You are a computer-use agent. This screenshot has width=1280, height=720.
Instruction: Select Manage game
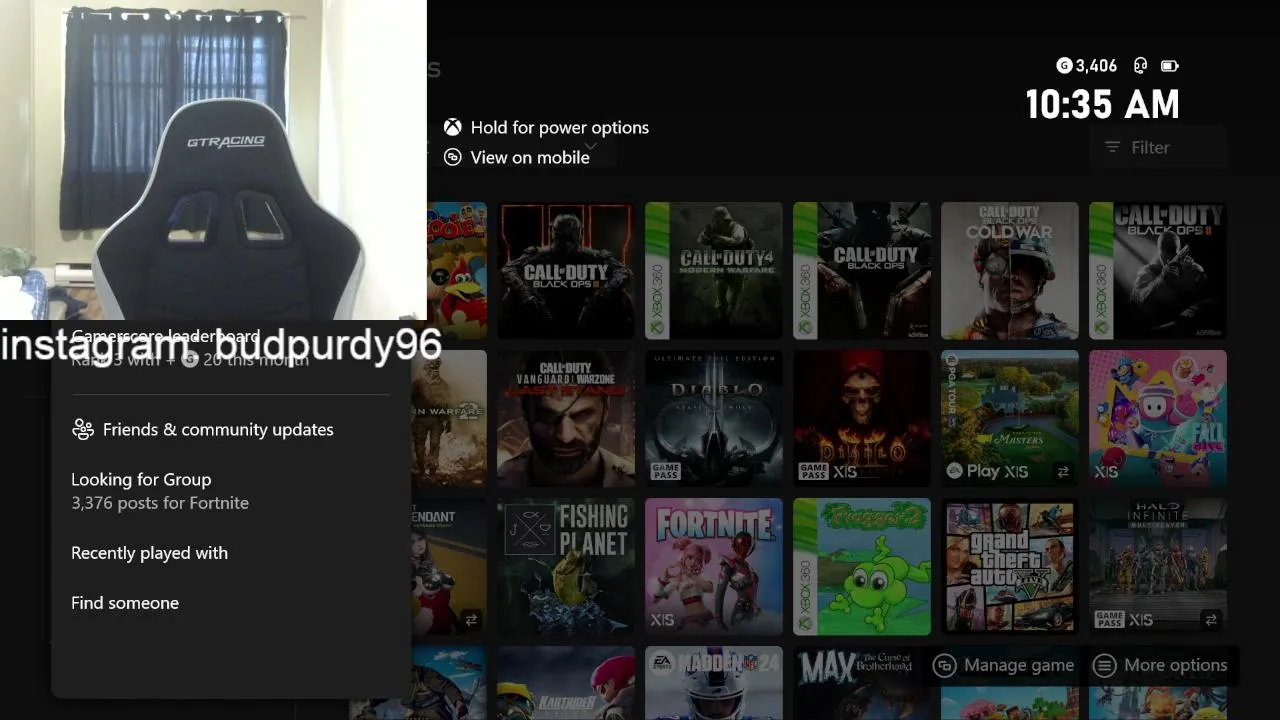click(x=1003, y=665)
